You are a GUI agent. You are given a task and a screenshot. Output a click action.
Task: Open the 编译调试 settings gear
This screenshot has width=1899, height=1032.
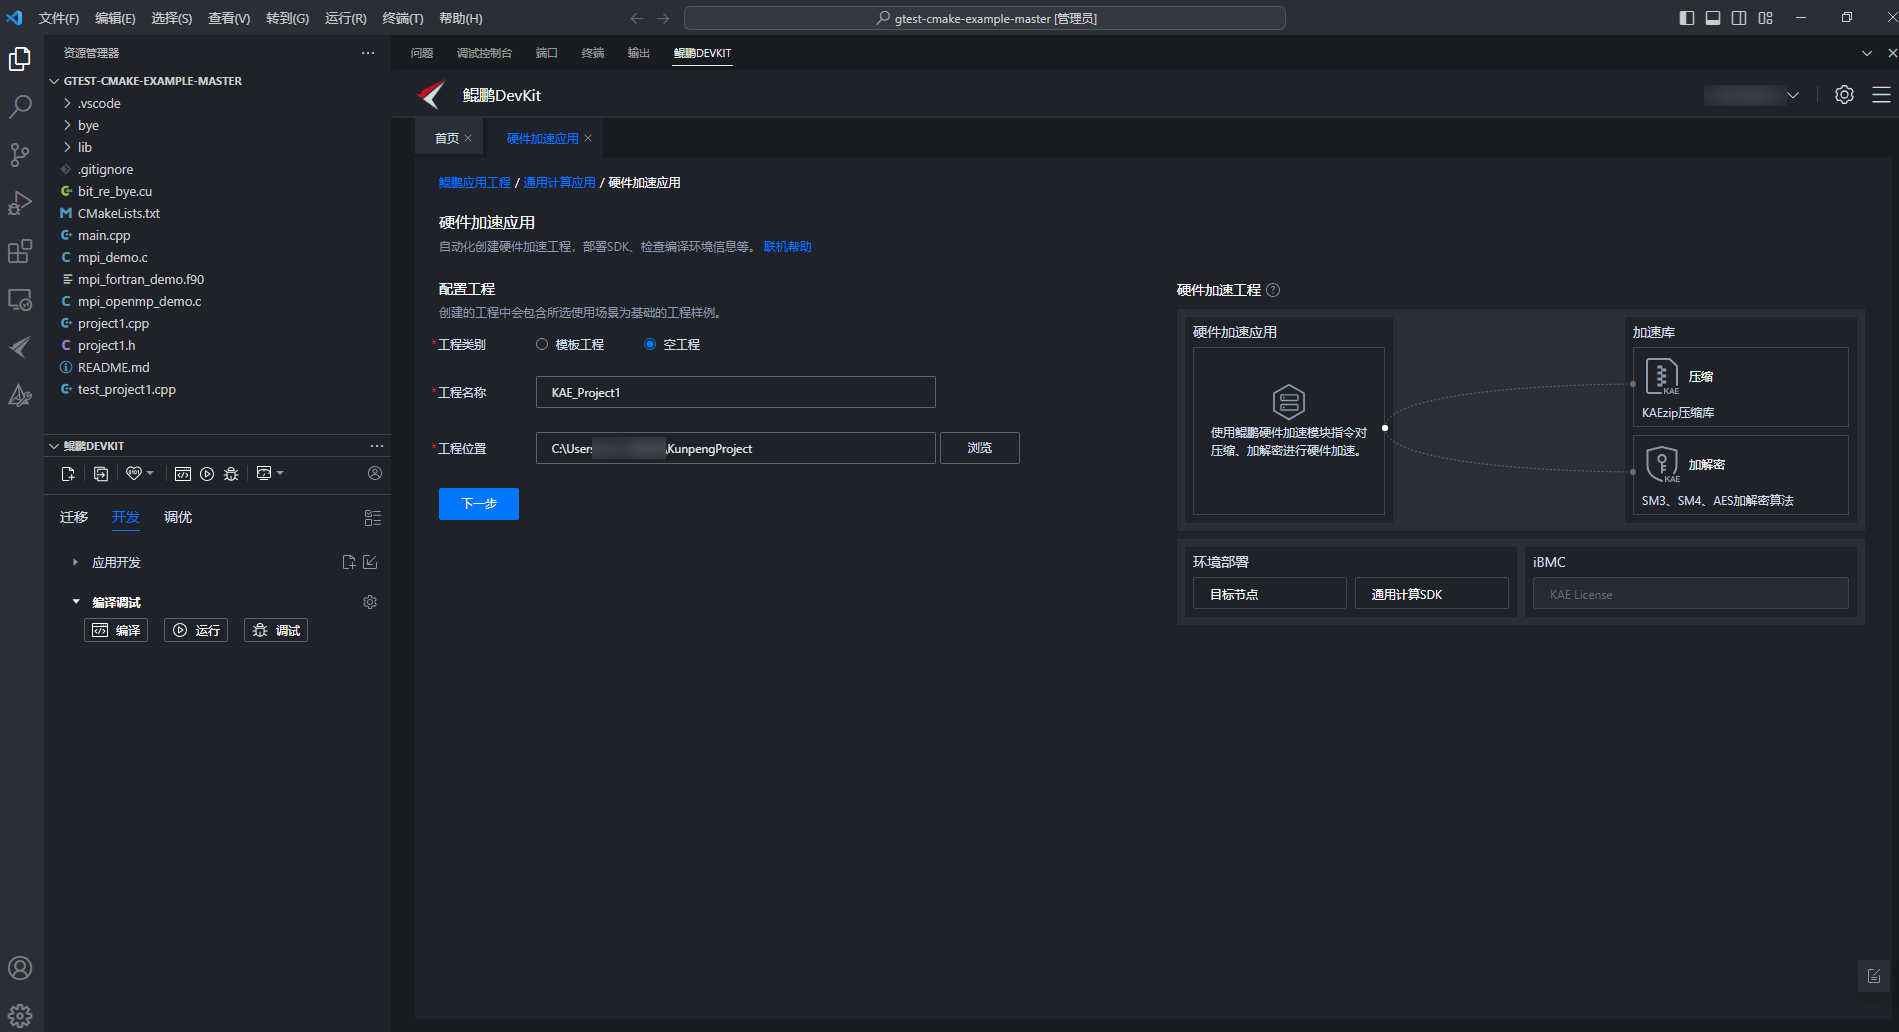click(370, 602)
